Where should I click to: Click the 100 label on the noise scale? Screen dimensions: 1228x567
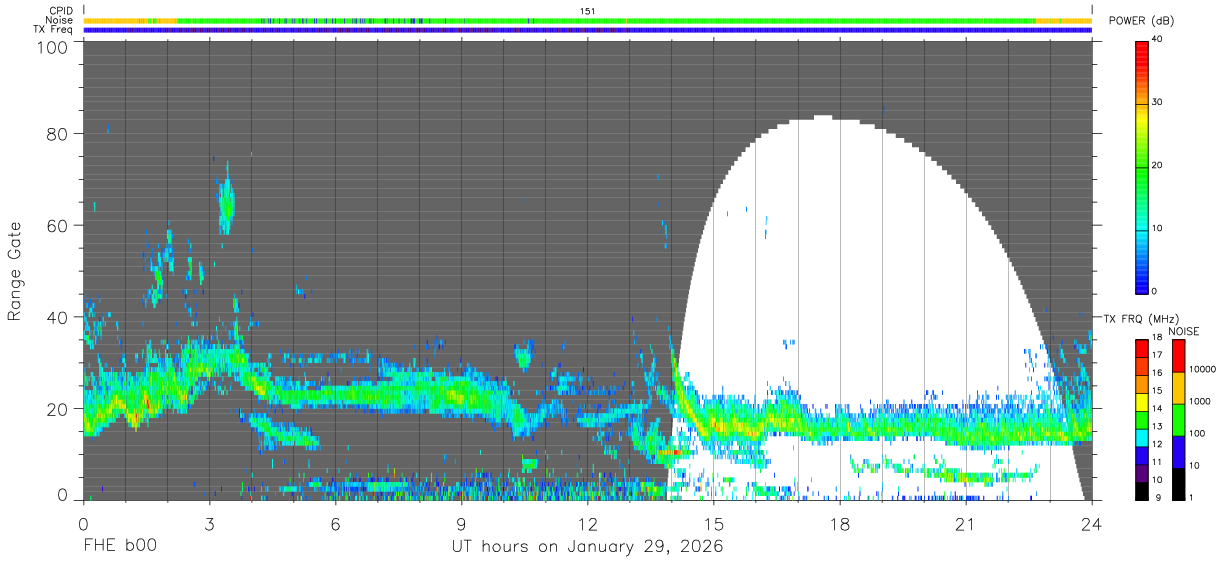coord(1195,433)
